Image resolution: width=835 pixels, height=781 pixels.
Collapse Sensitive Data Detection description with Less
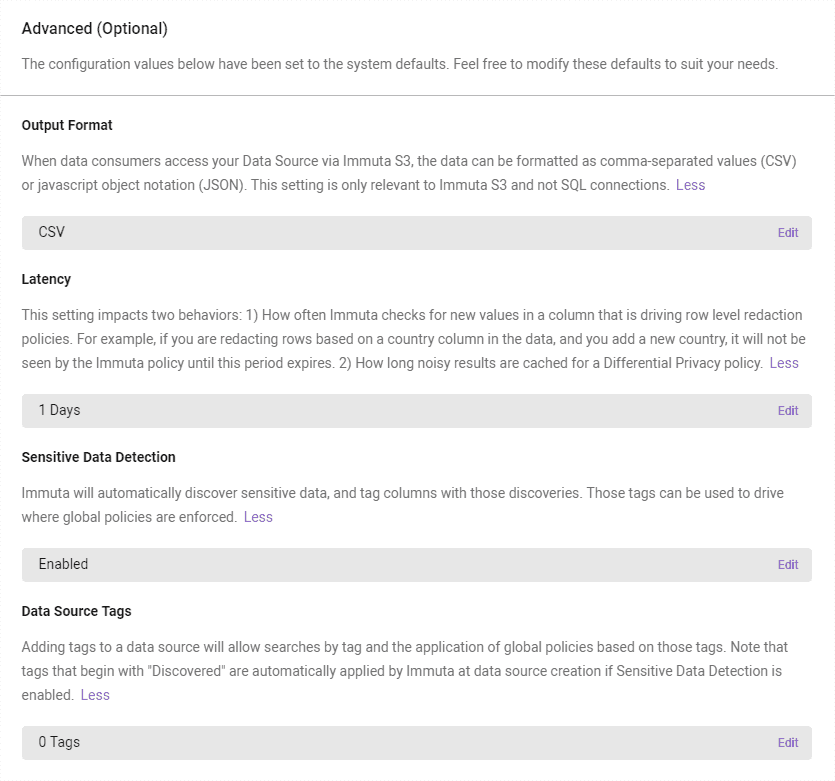click(258, 517)
